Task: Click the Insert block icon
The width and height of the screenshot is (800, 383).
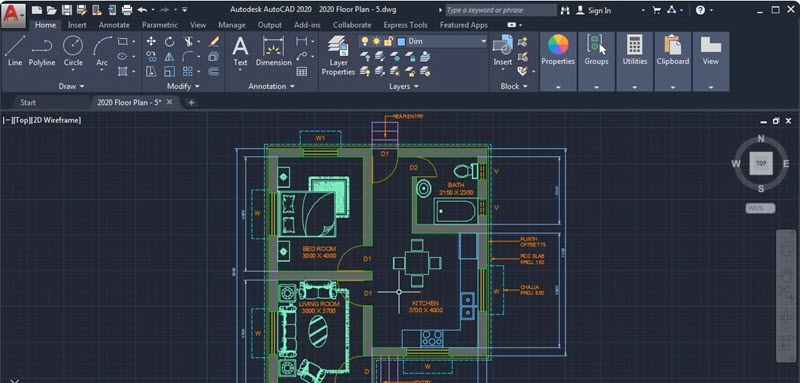Action: tap(503, 51)
